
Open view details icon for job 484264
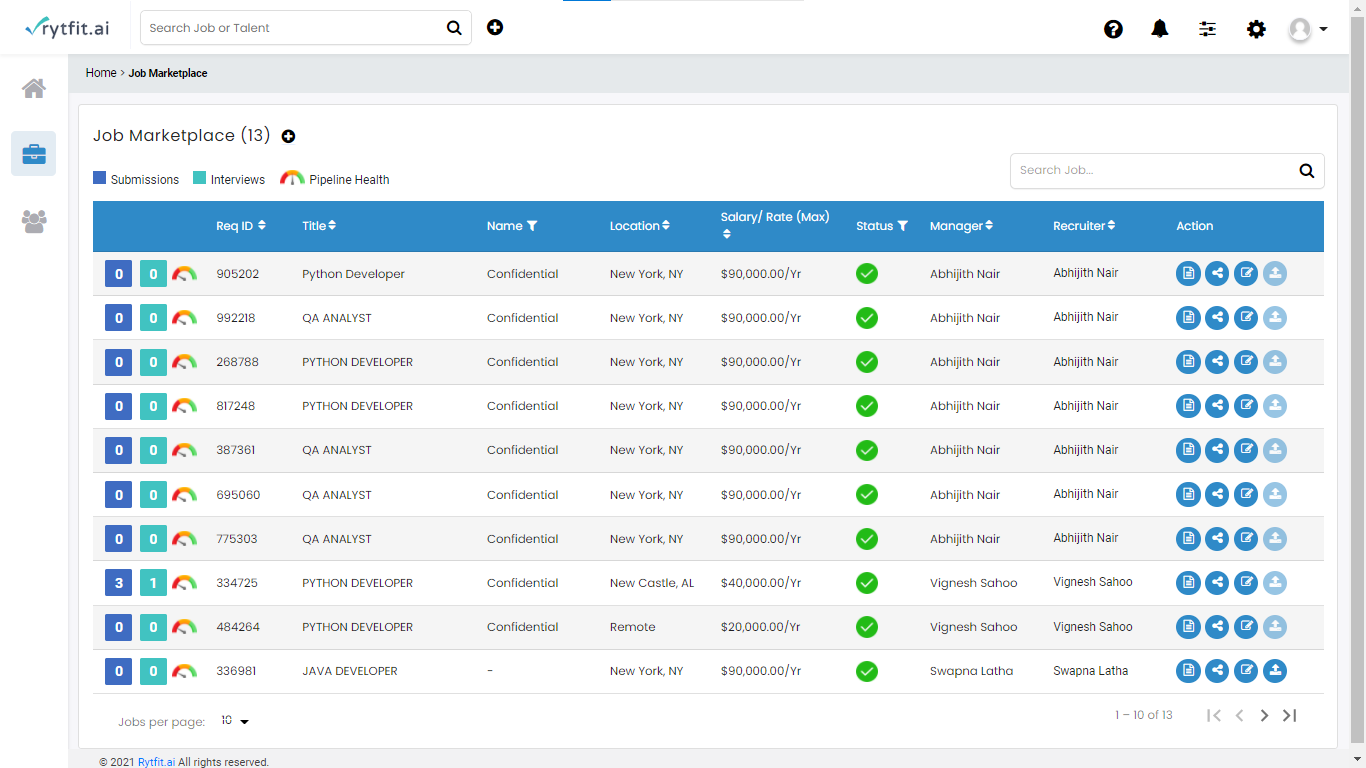[1188, 627]
